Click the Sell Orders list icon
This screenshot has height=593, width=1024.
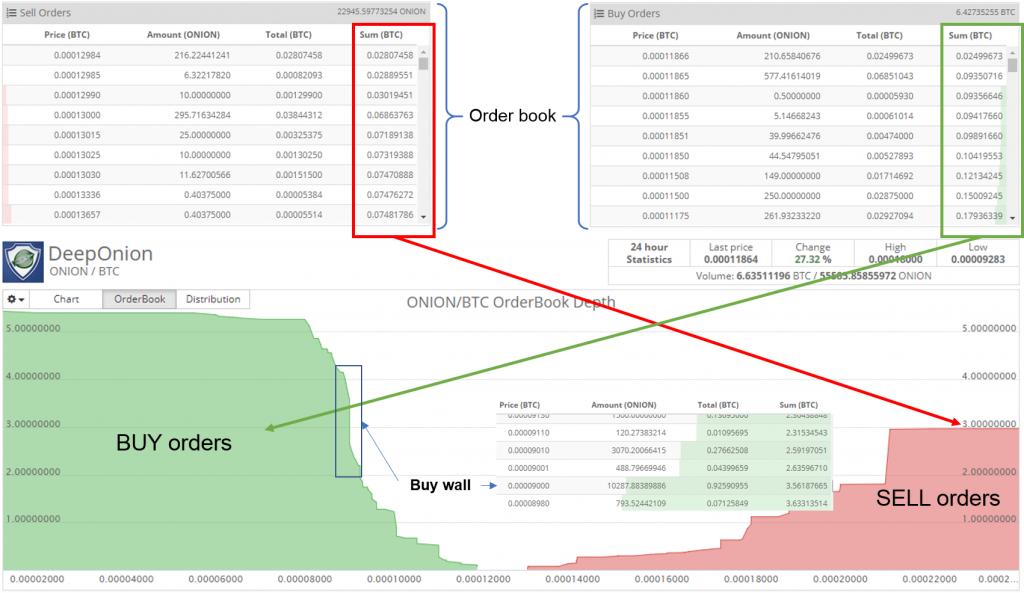tap(14, 13)
